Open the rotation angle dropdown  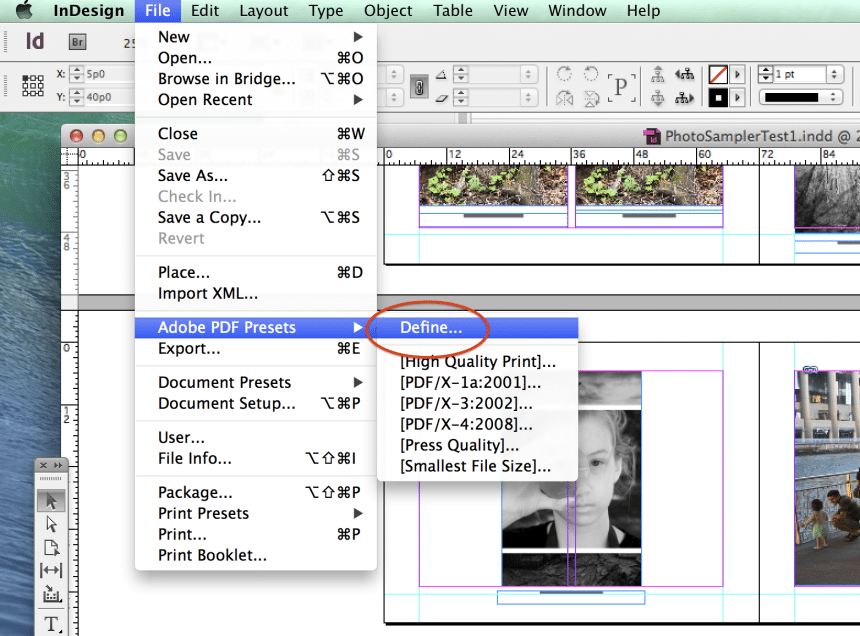coord(528,74)
